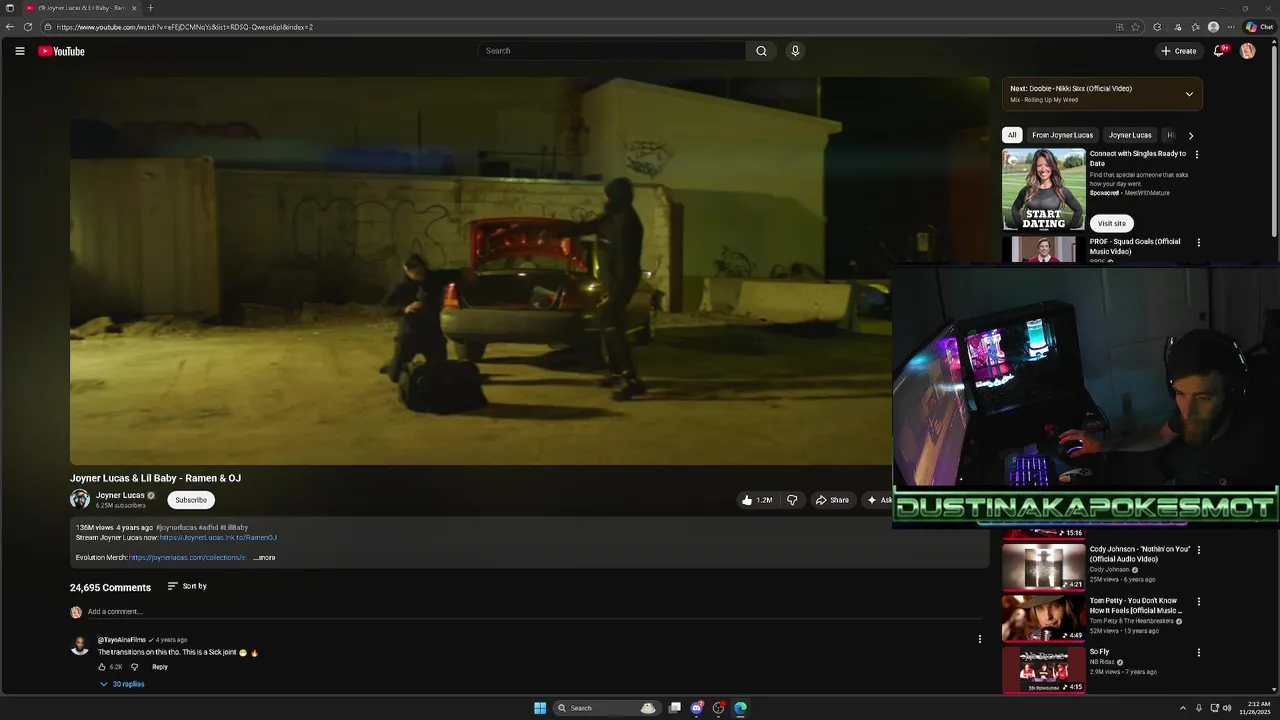This screenshot has width=1280, height=720.
Task: Open options menu for TayoAinaFilms comment
Action: 980,639
